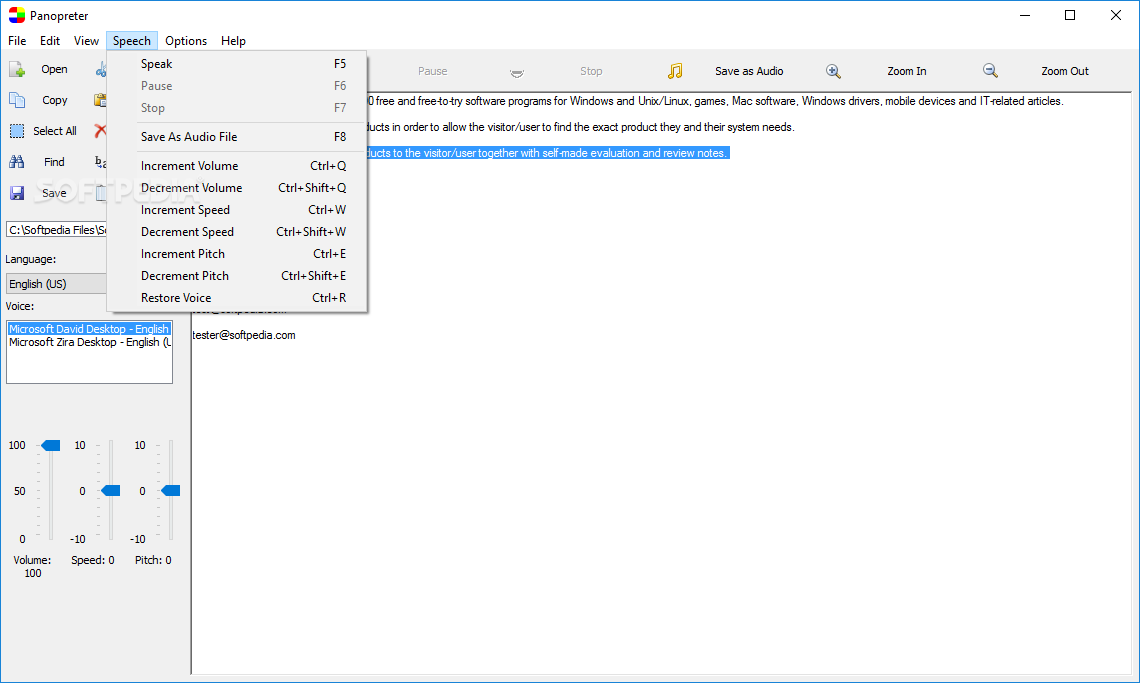Select the Microsoft Zira Desktop voice
The width and height of the screenshot is (1140, 683).
pyautogui.click(x=90, y=342)
